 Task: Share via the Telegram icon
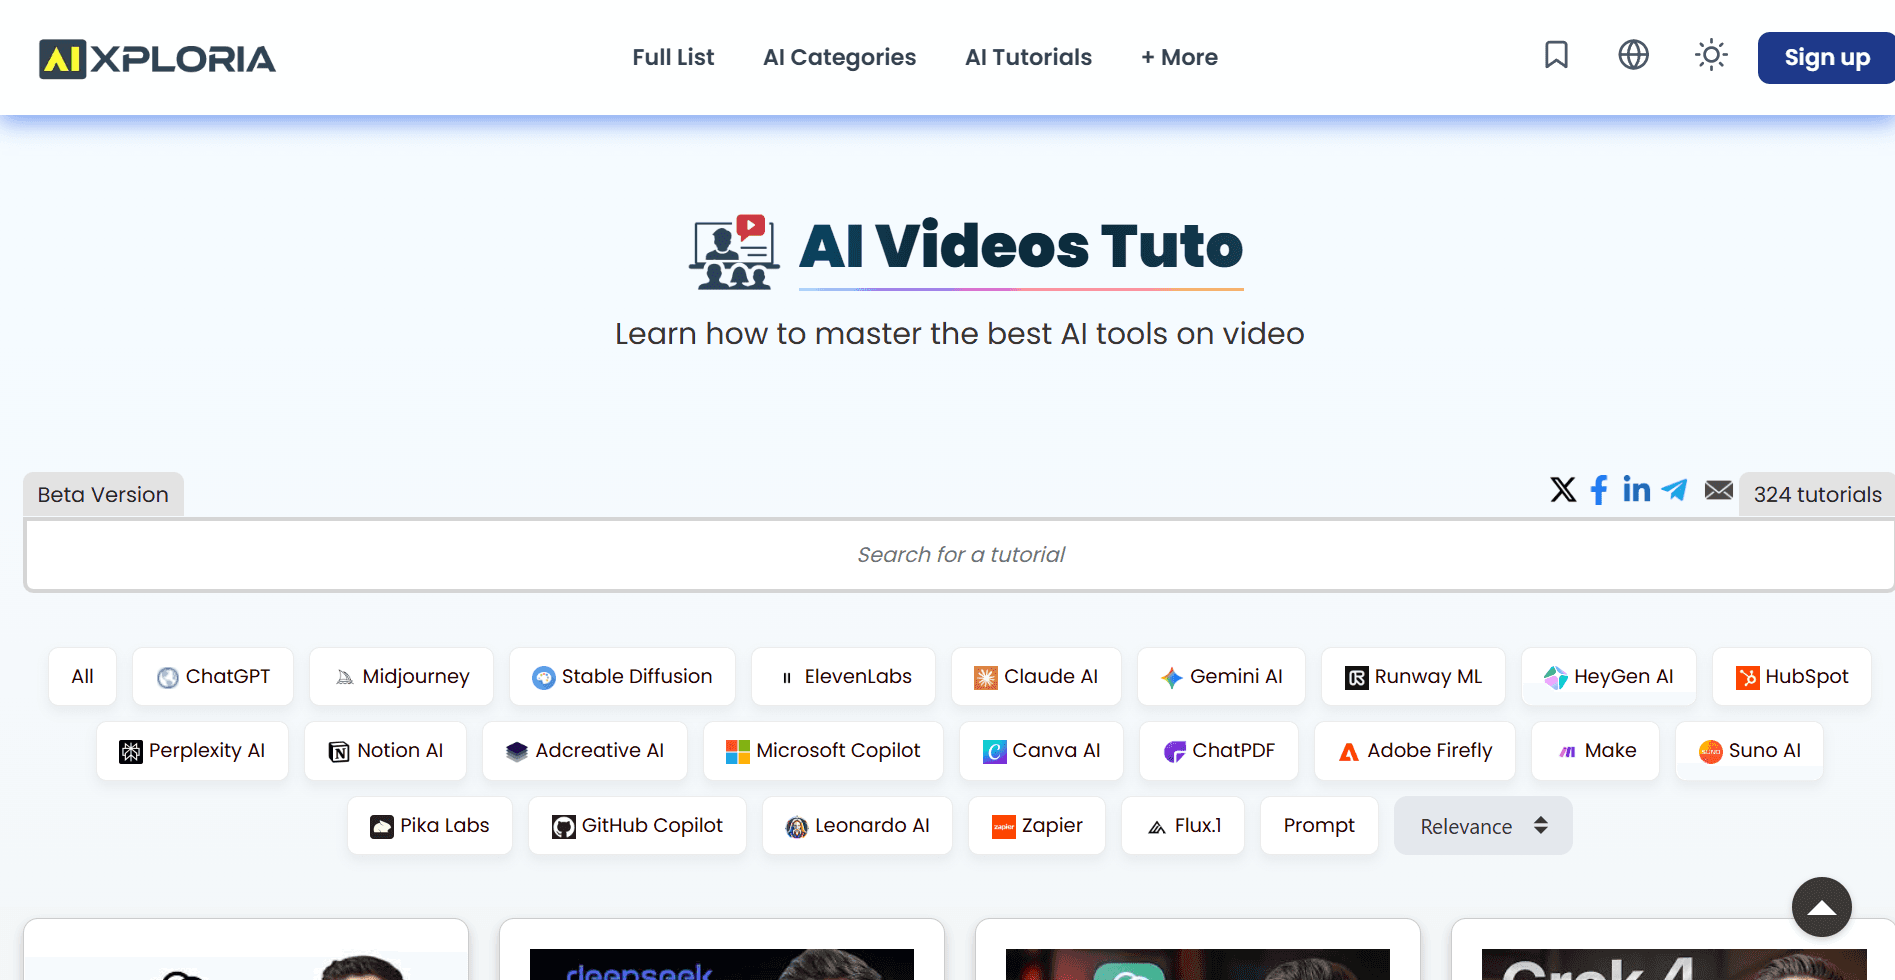pyautogui.click(x=1675, y=490)
